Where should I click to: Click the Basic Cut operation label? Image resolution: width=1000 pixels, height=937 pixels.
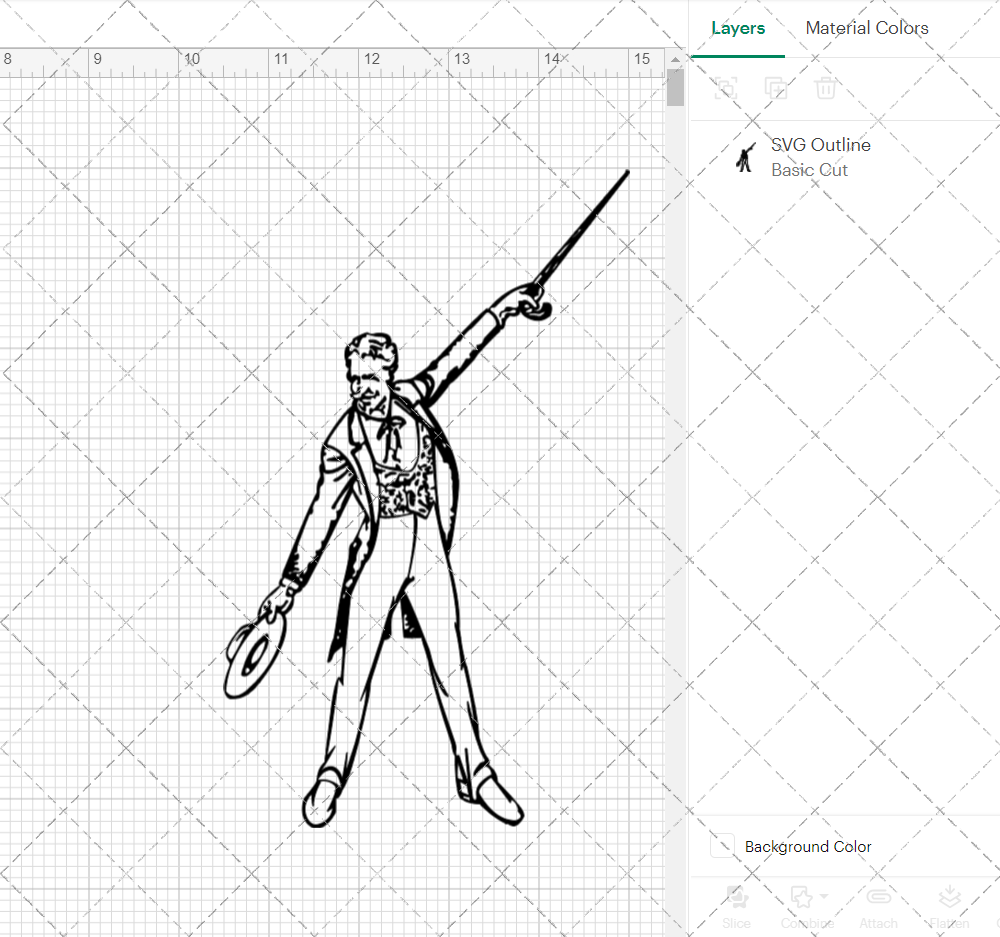pyautogui.click(x=809, y=170)
